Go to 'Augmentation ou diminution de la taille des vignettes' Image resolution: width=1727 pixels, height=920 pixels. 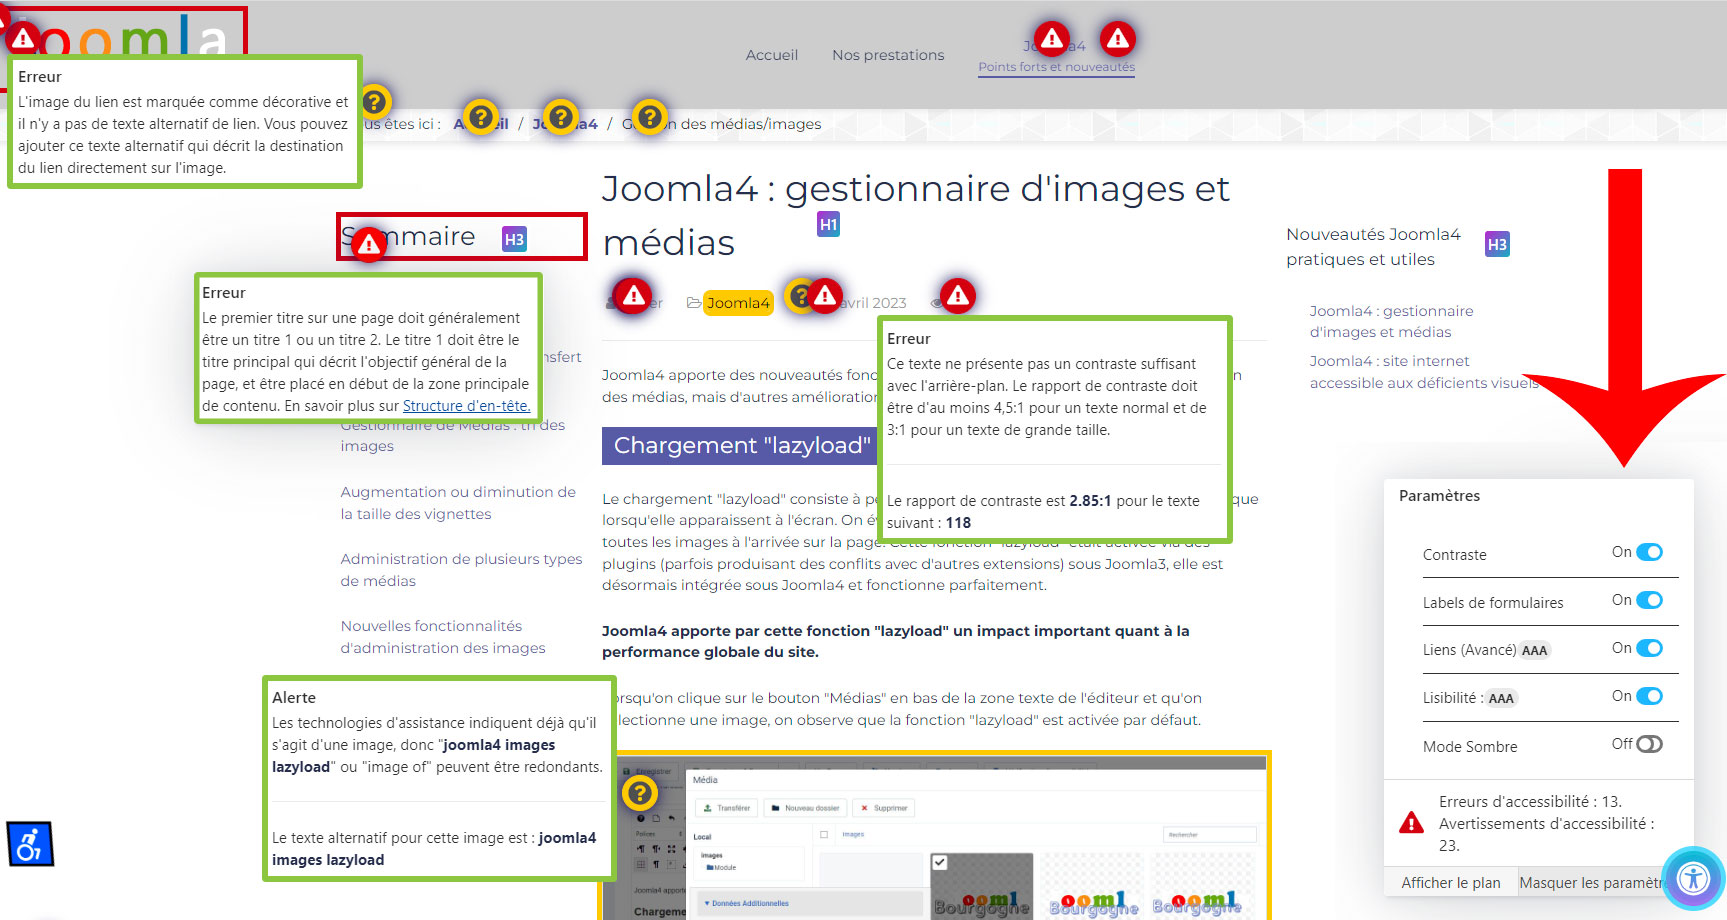(x=458, y=503)
